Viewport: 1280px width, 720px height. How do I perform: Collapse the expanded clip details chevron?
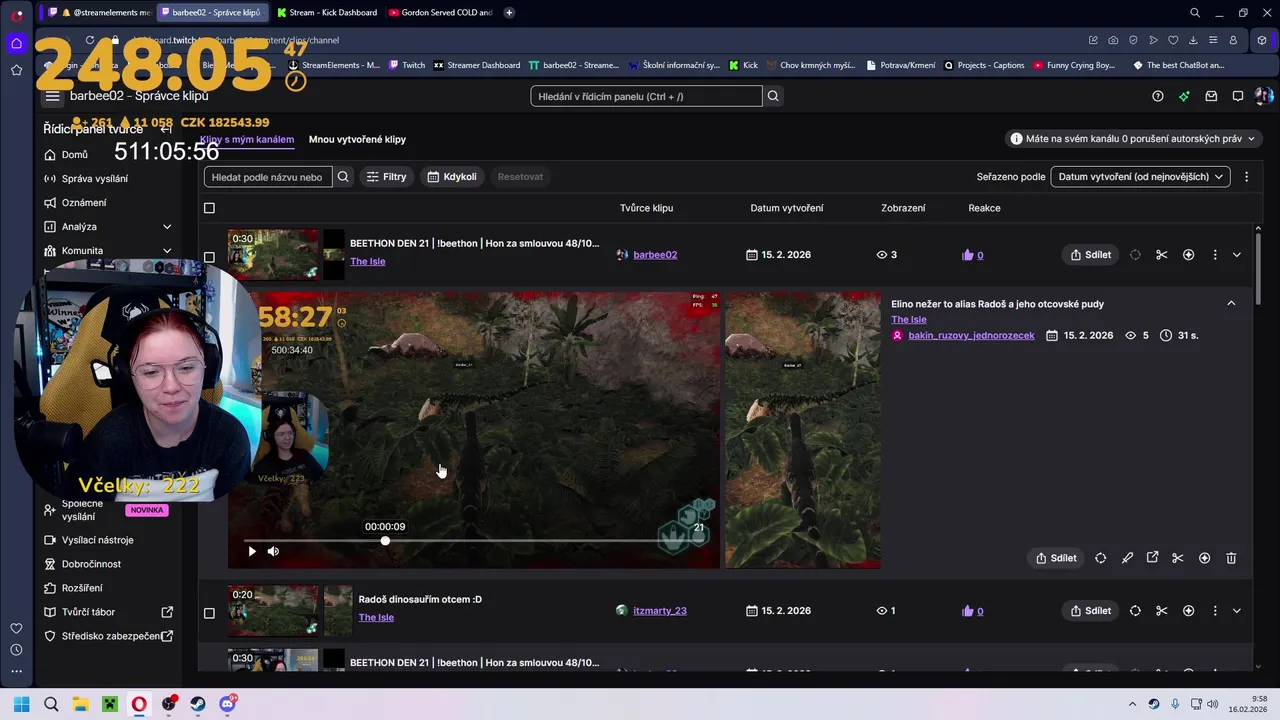(1231, 303)
